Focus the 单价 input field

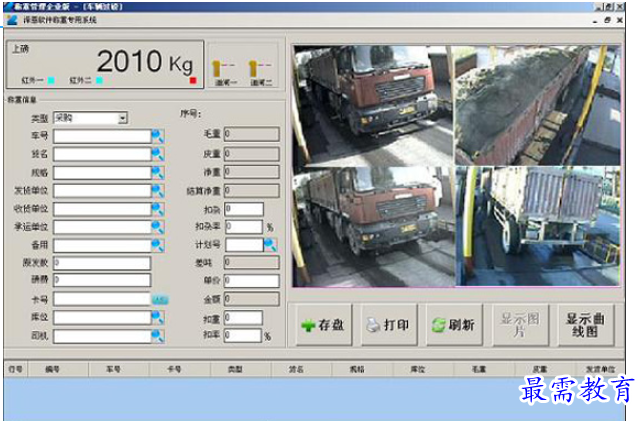(252, 281)
